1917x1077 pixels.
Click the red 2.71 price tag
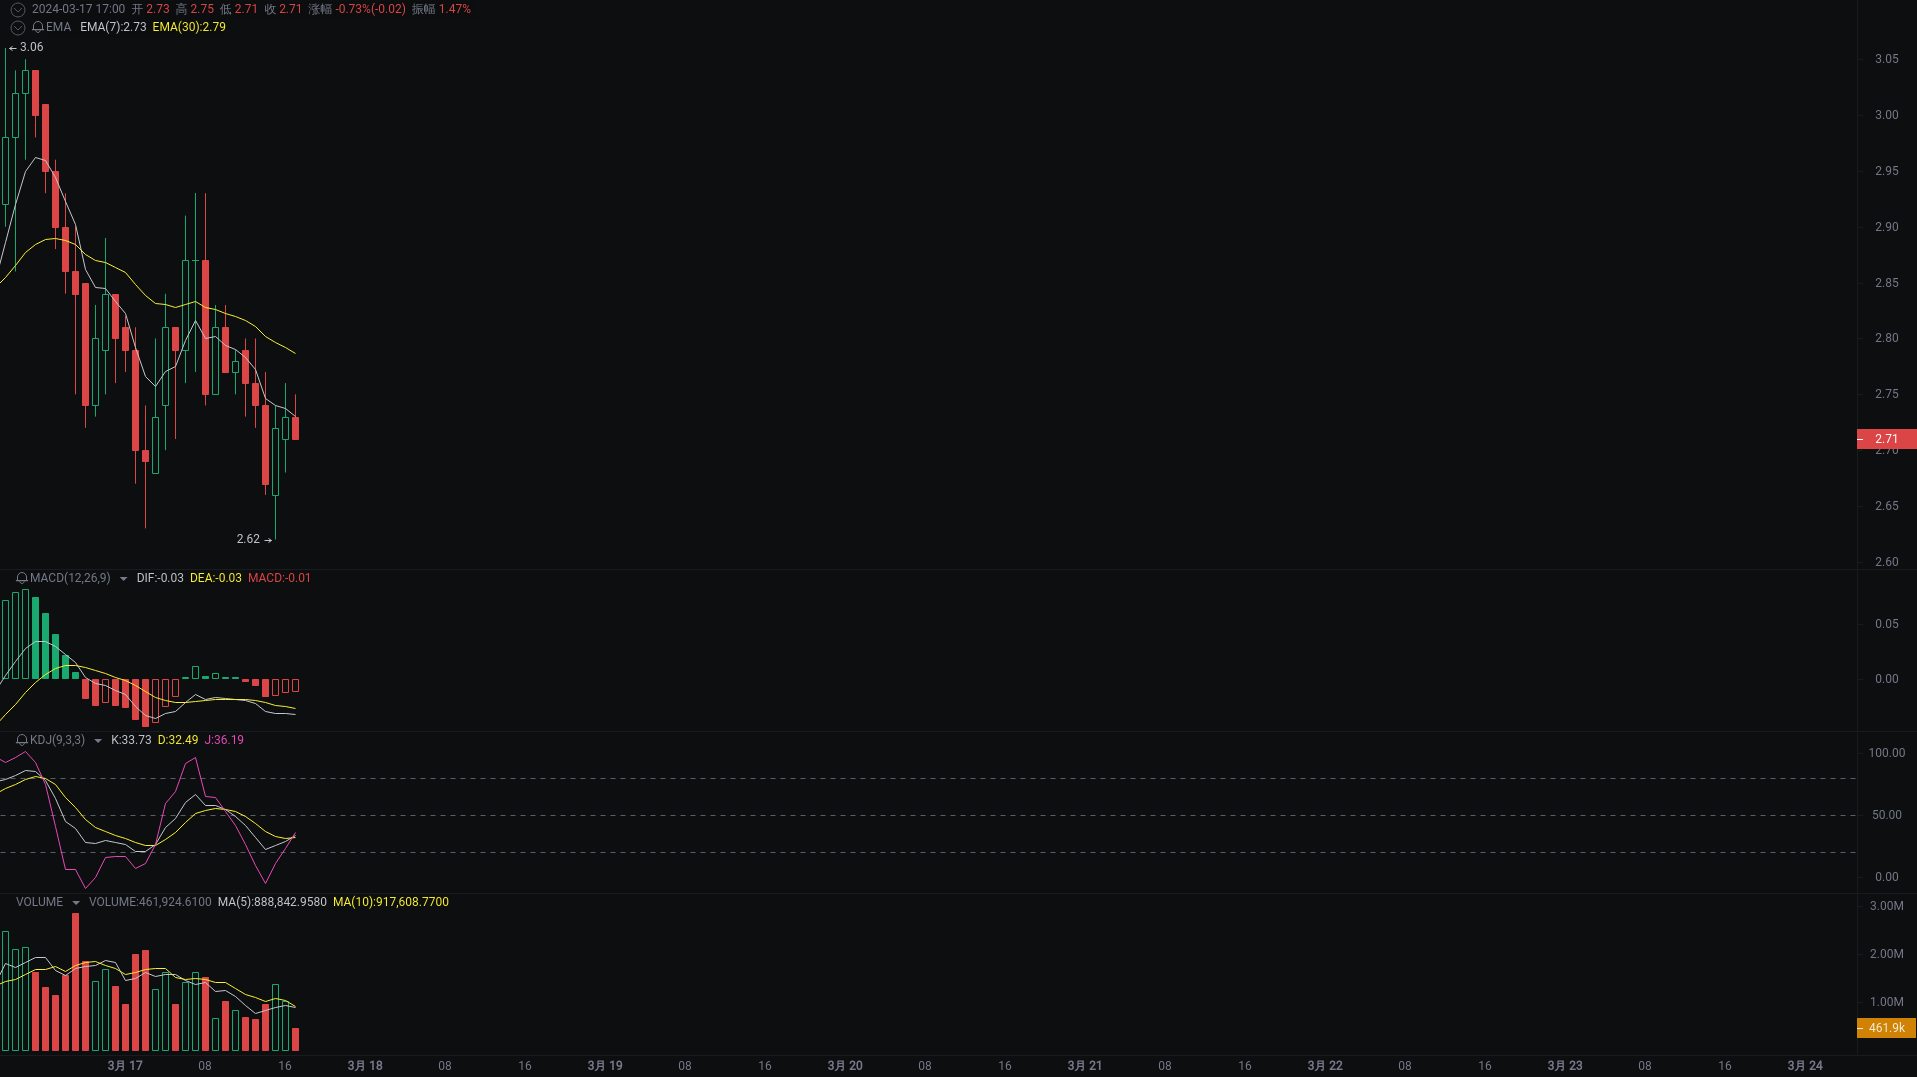click(x=1884, y=439)
